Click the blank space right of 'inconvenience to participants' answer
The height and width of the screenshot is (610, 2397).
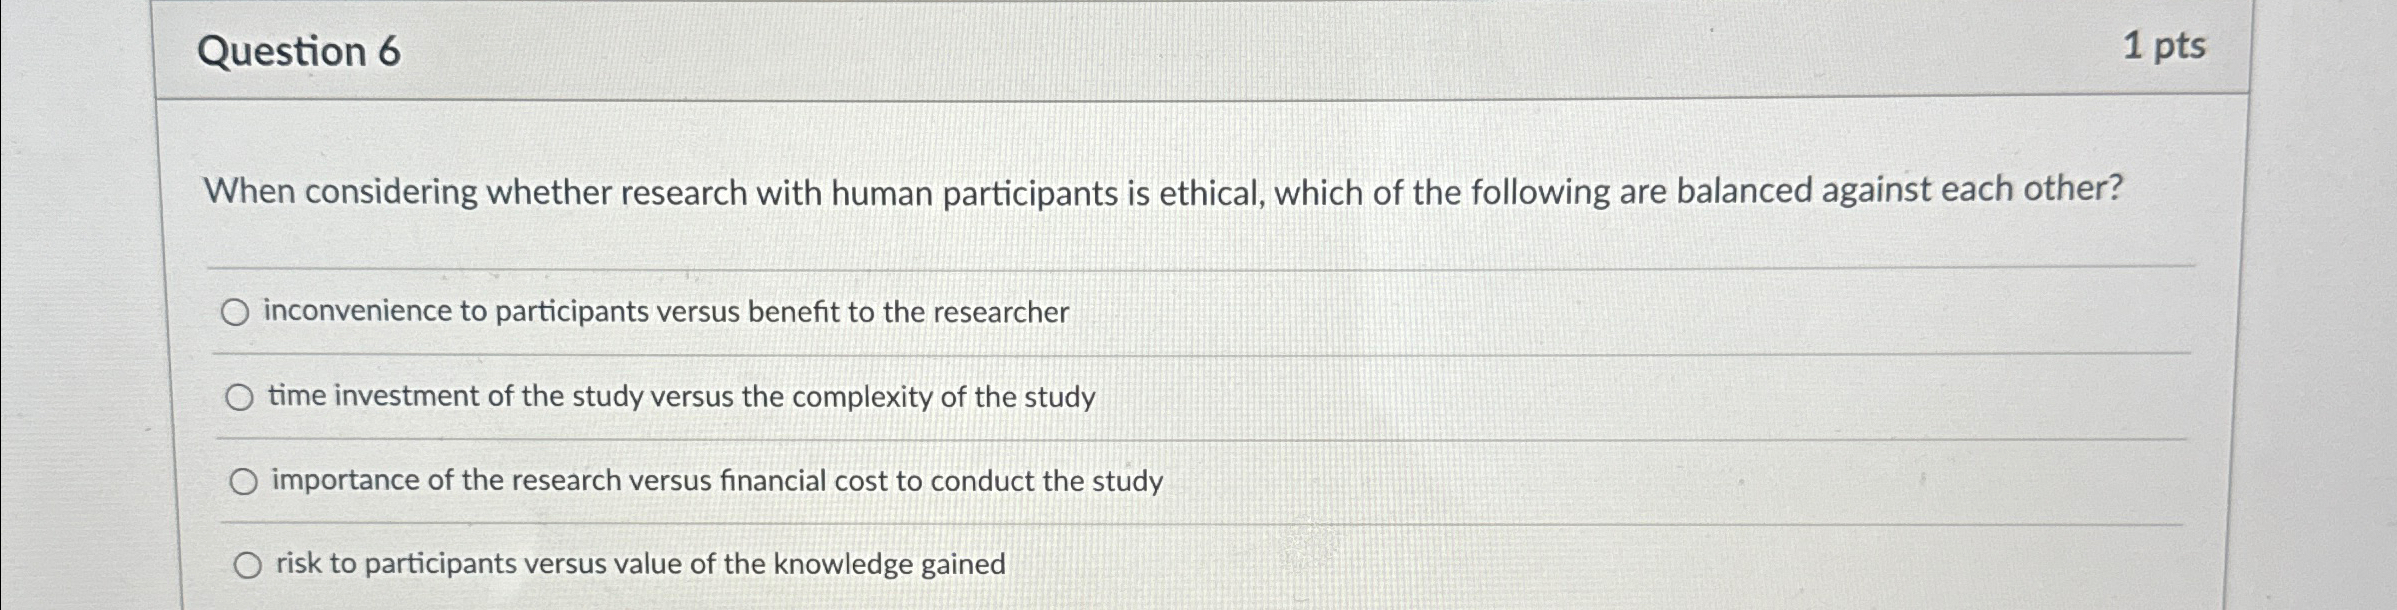coord(1630,313)
